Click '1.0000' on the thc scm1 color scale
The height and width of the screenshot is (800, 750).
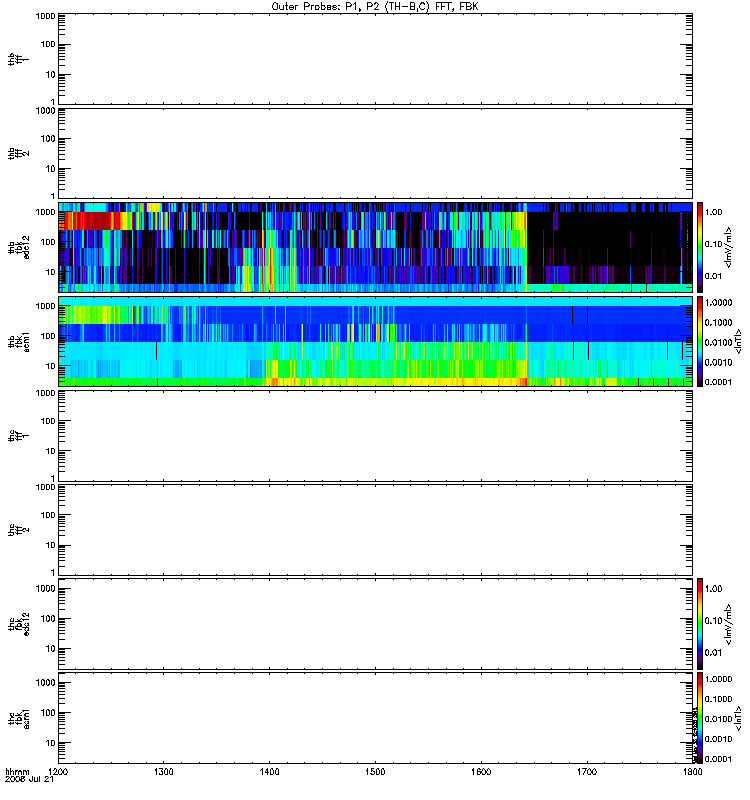pyautogui.click(x=718, y=679)
